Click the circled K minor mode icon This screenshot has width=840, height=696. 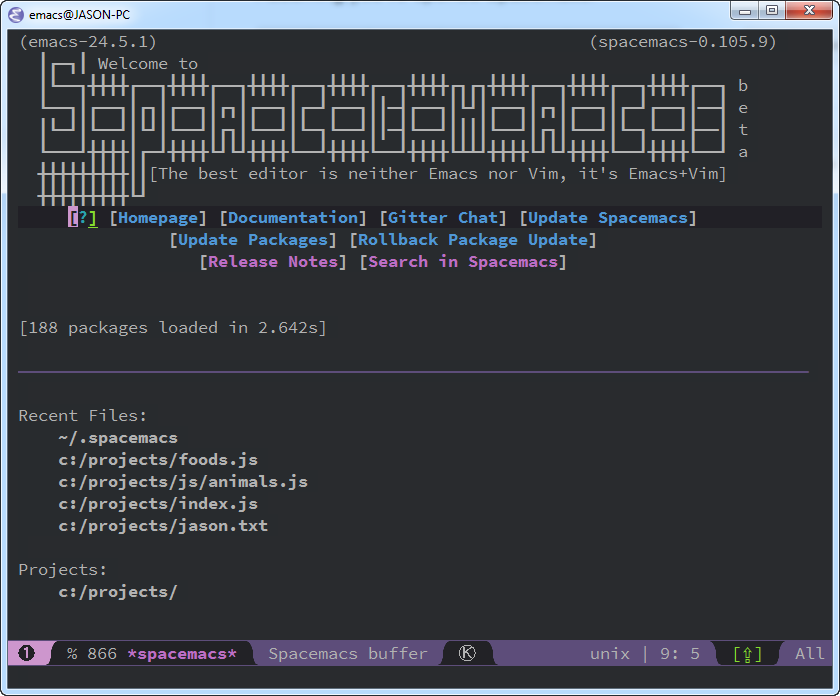pyautogui.click(x=467, y=653)
